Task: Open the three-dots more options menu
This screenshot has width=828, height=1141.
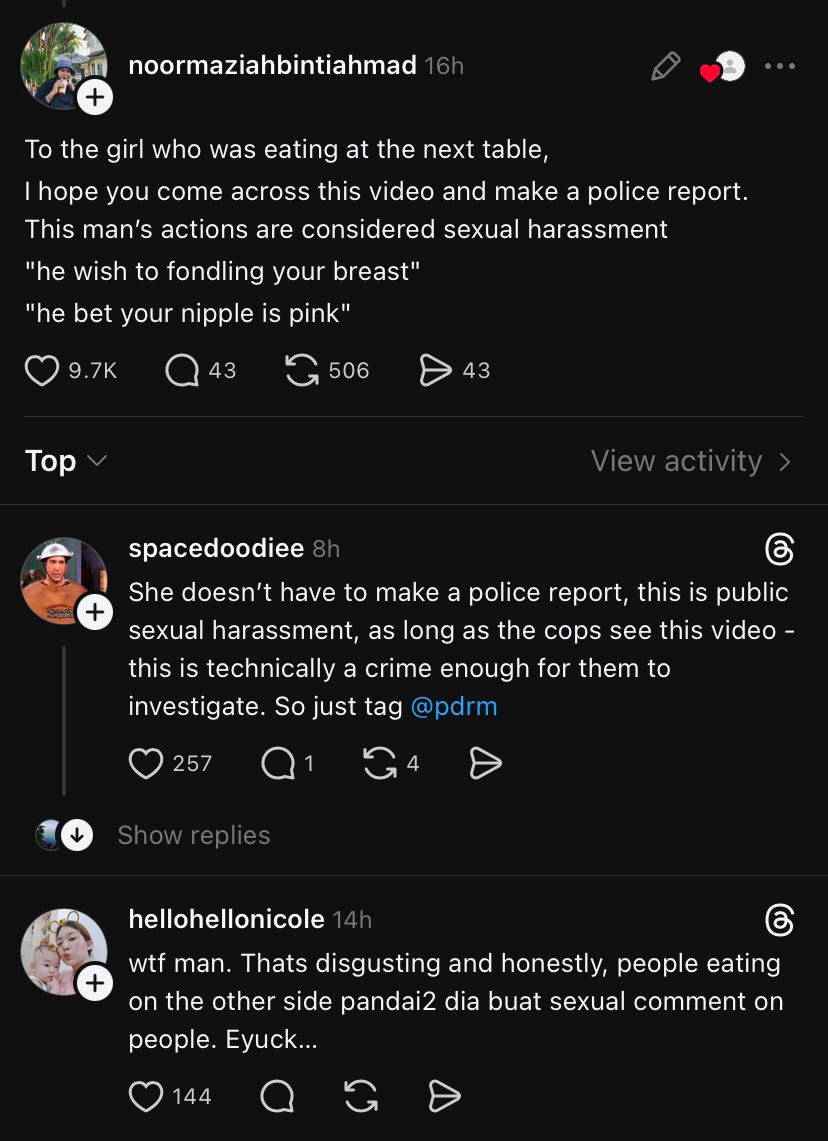Action: click(779, 66)
